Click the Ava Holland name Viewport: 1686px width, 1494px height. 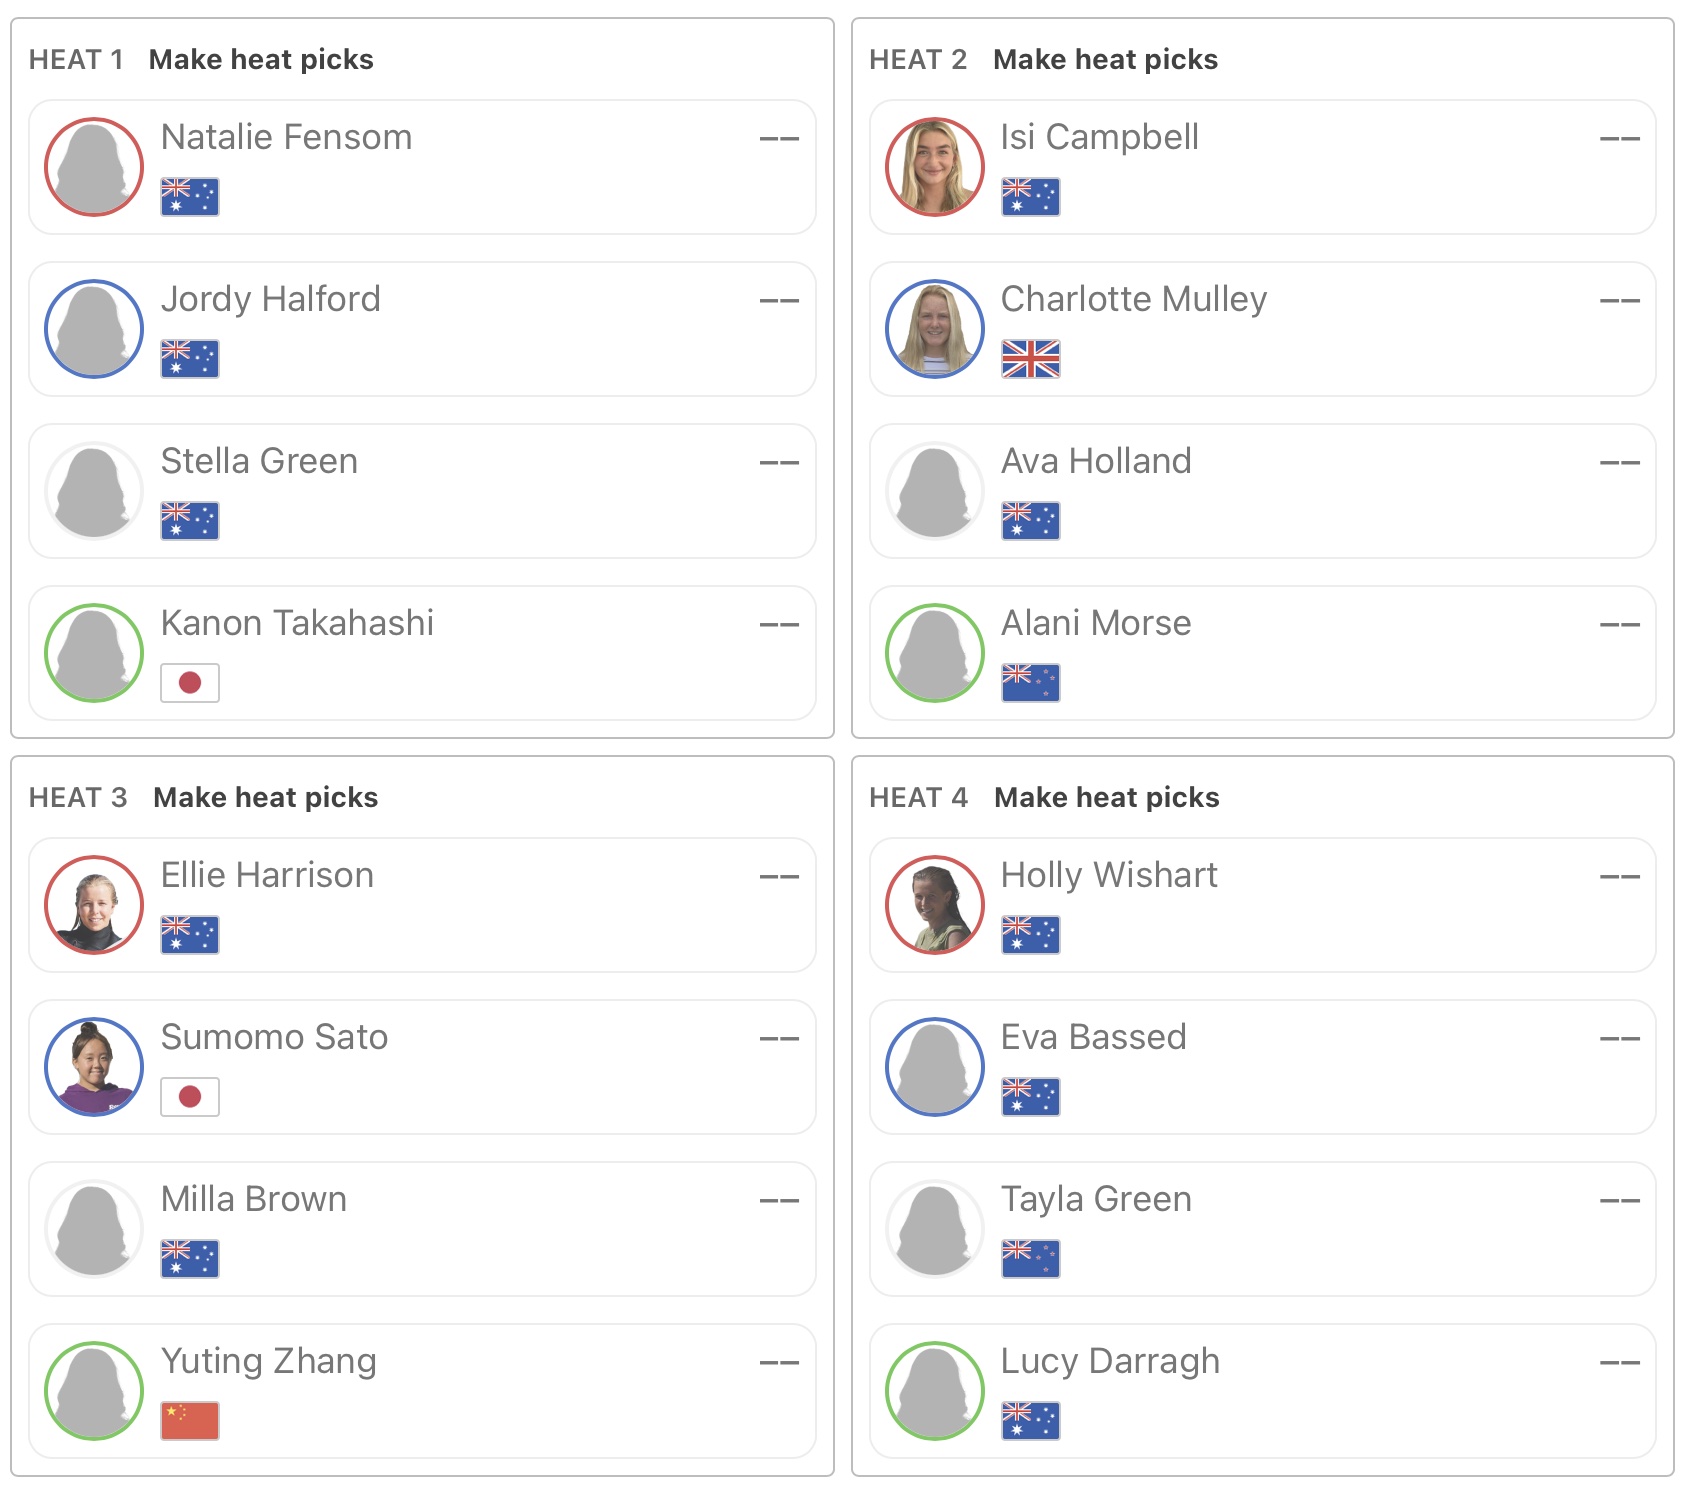pyautogui.click(x=1096, y=461)
